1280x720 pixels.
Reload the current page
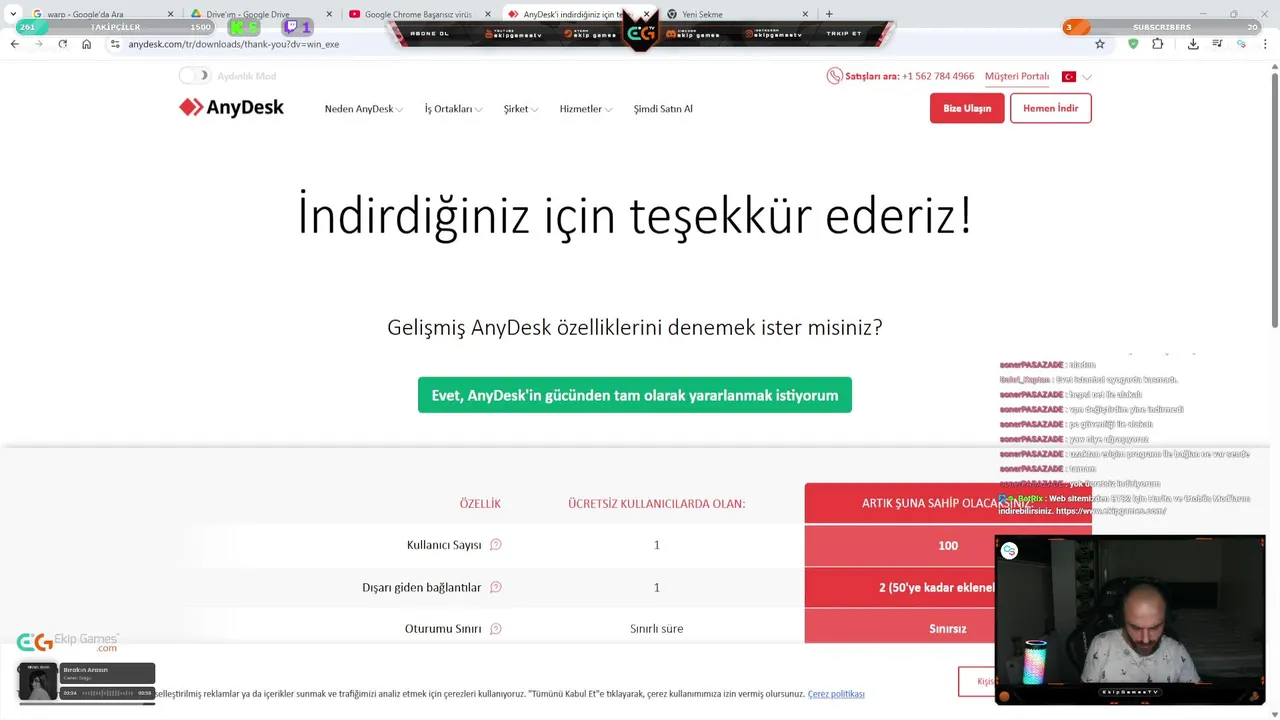(62, 44)
